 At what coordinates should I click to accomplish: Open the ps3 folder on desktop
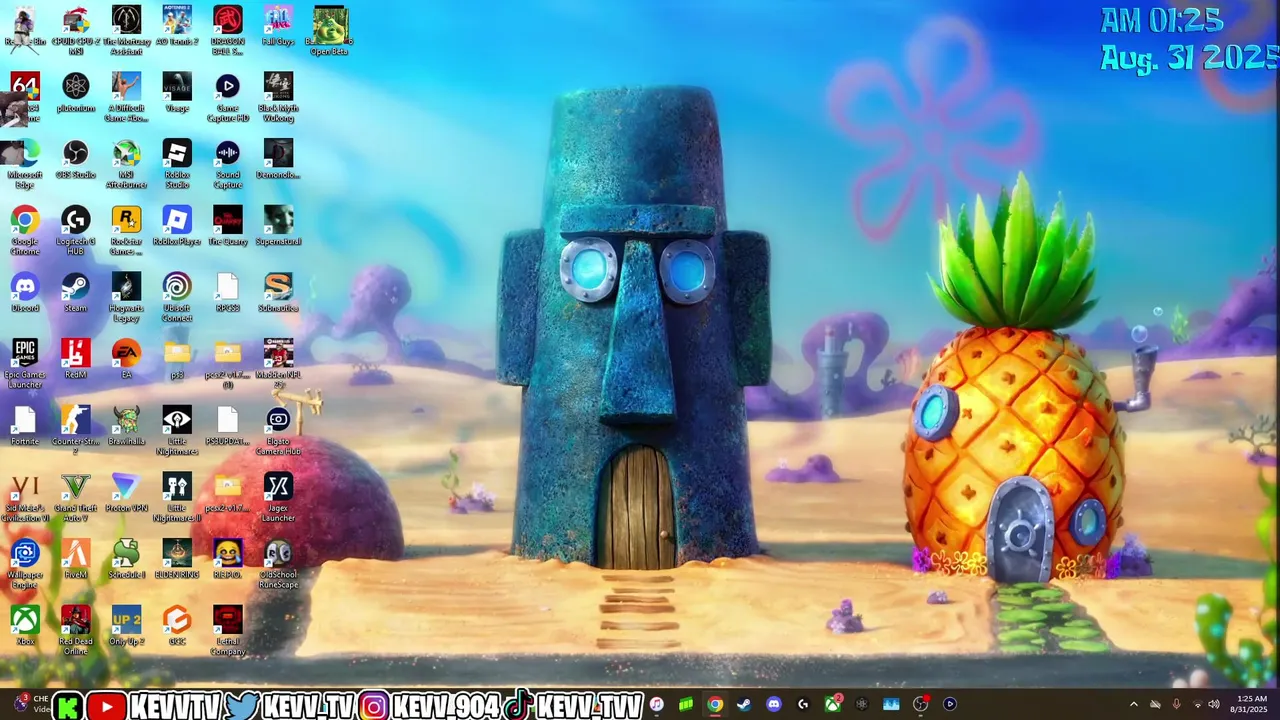pos(177,360)
